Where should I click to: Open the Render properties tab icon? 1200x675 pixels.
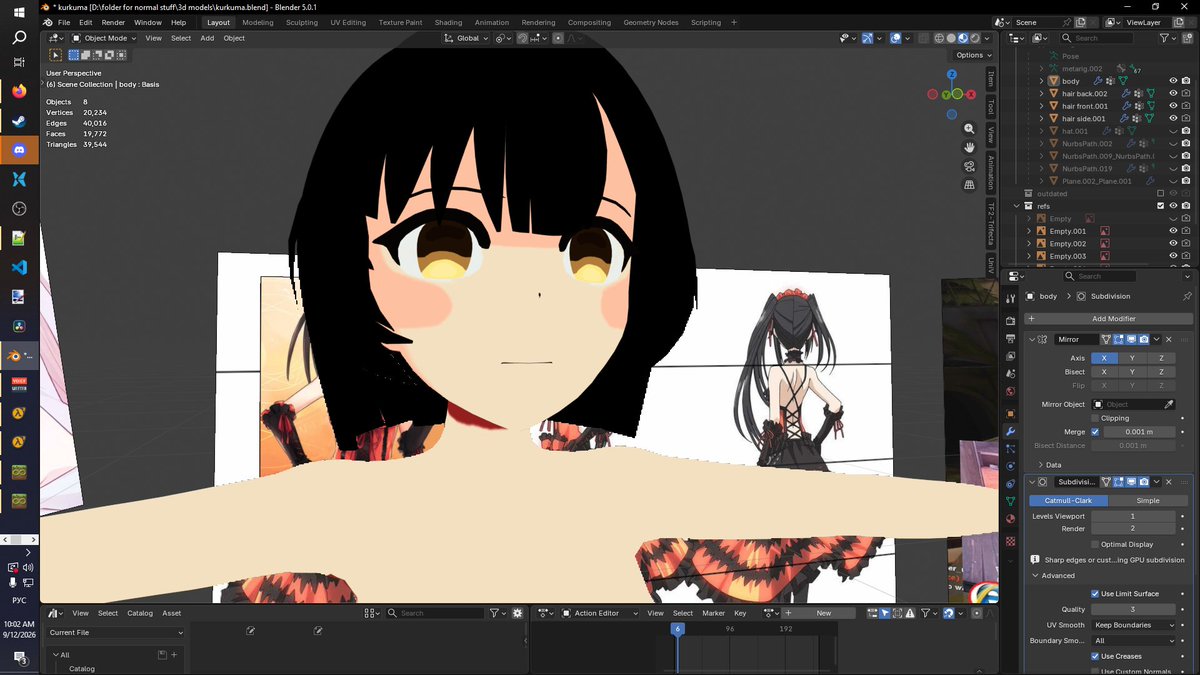[1010, 322]
